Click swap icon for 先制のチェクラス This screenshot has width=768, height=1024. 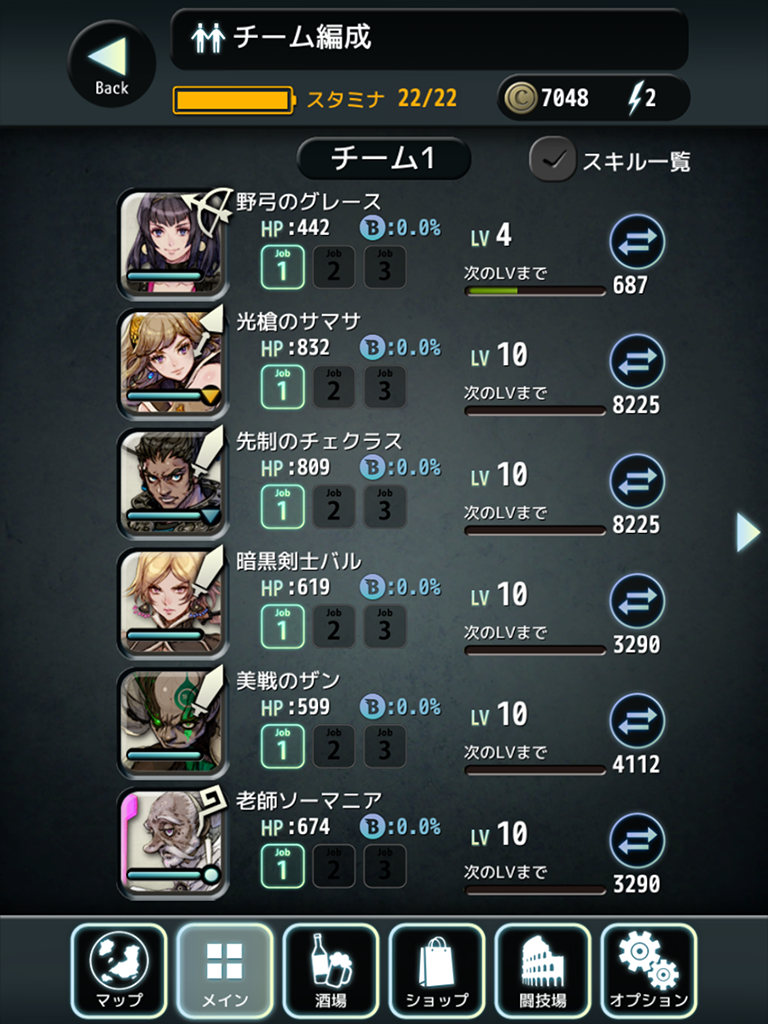click(x=637, y=481)
